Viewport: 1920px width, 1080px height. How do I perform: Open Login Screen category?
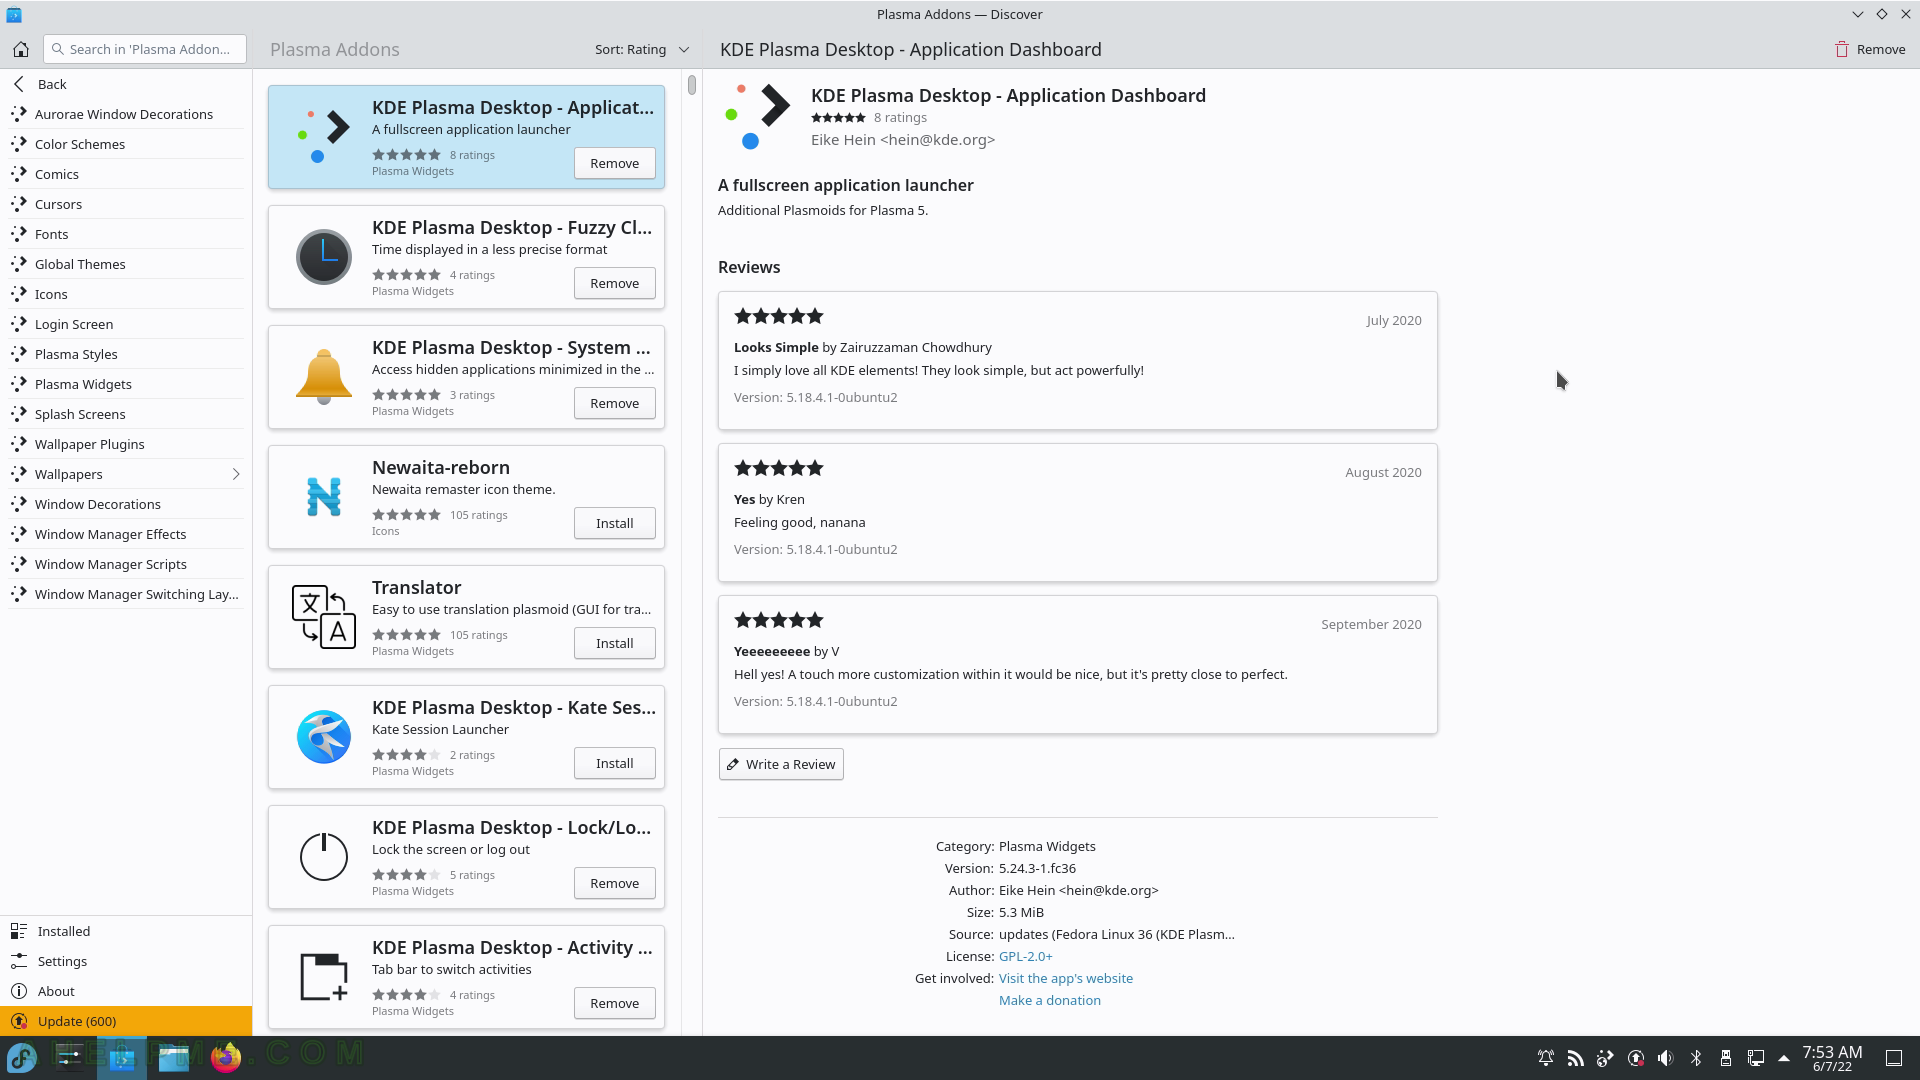tap(126, 324)
